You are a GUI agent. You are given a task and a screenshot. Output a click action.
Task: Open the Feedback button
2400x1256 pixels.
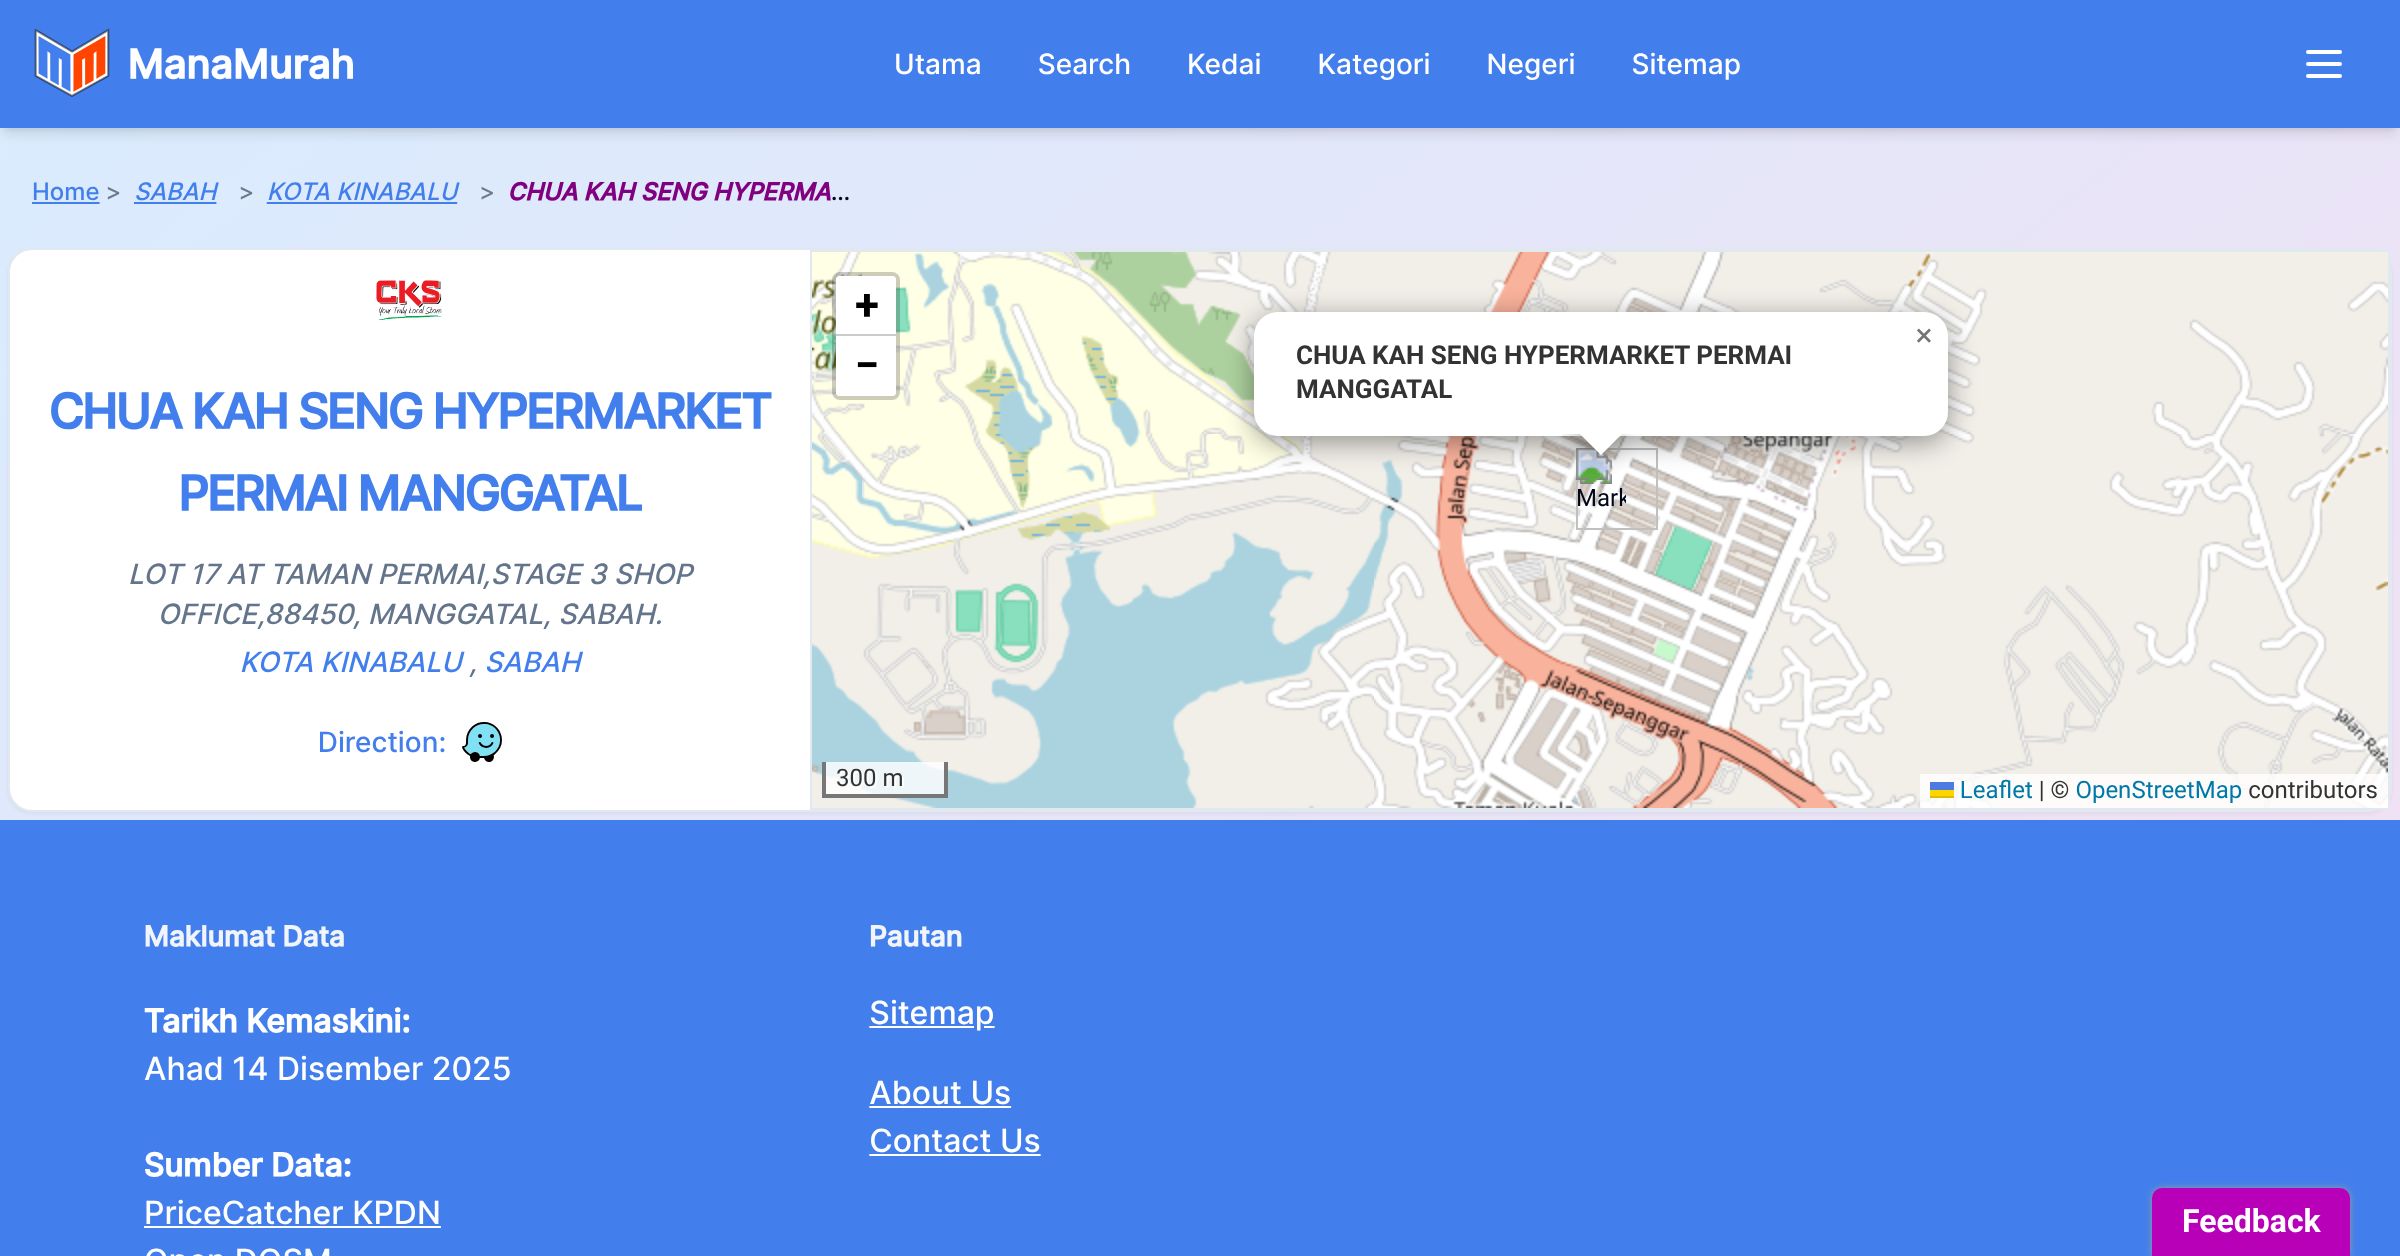(x=2250, y=1220)
